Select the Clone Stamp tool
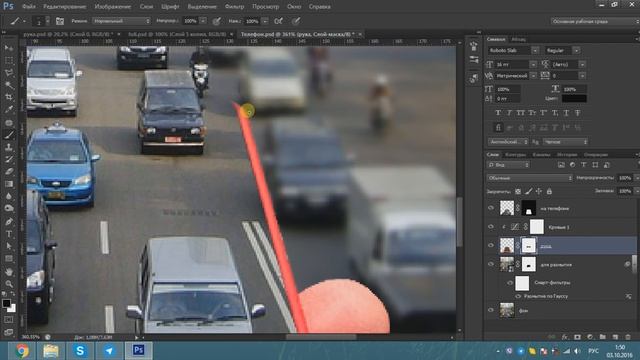The height and width of the screenshot is (360, 640). pyautogui.click(x=9, y=147)
